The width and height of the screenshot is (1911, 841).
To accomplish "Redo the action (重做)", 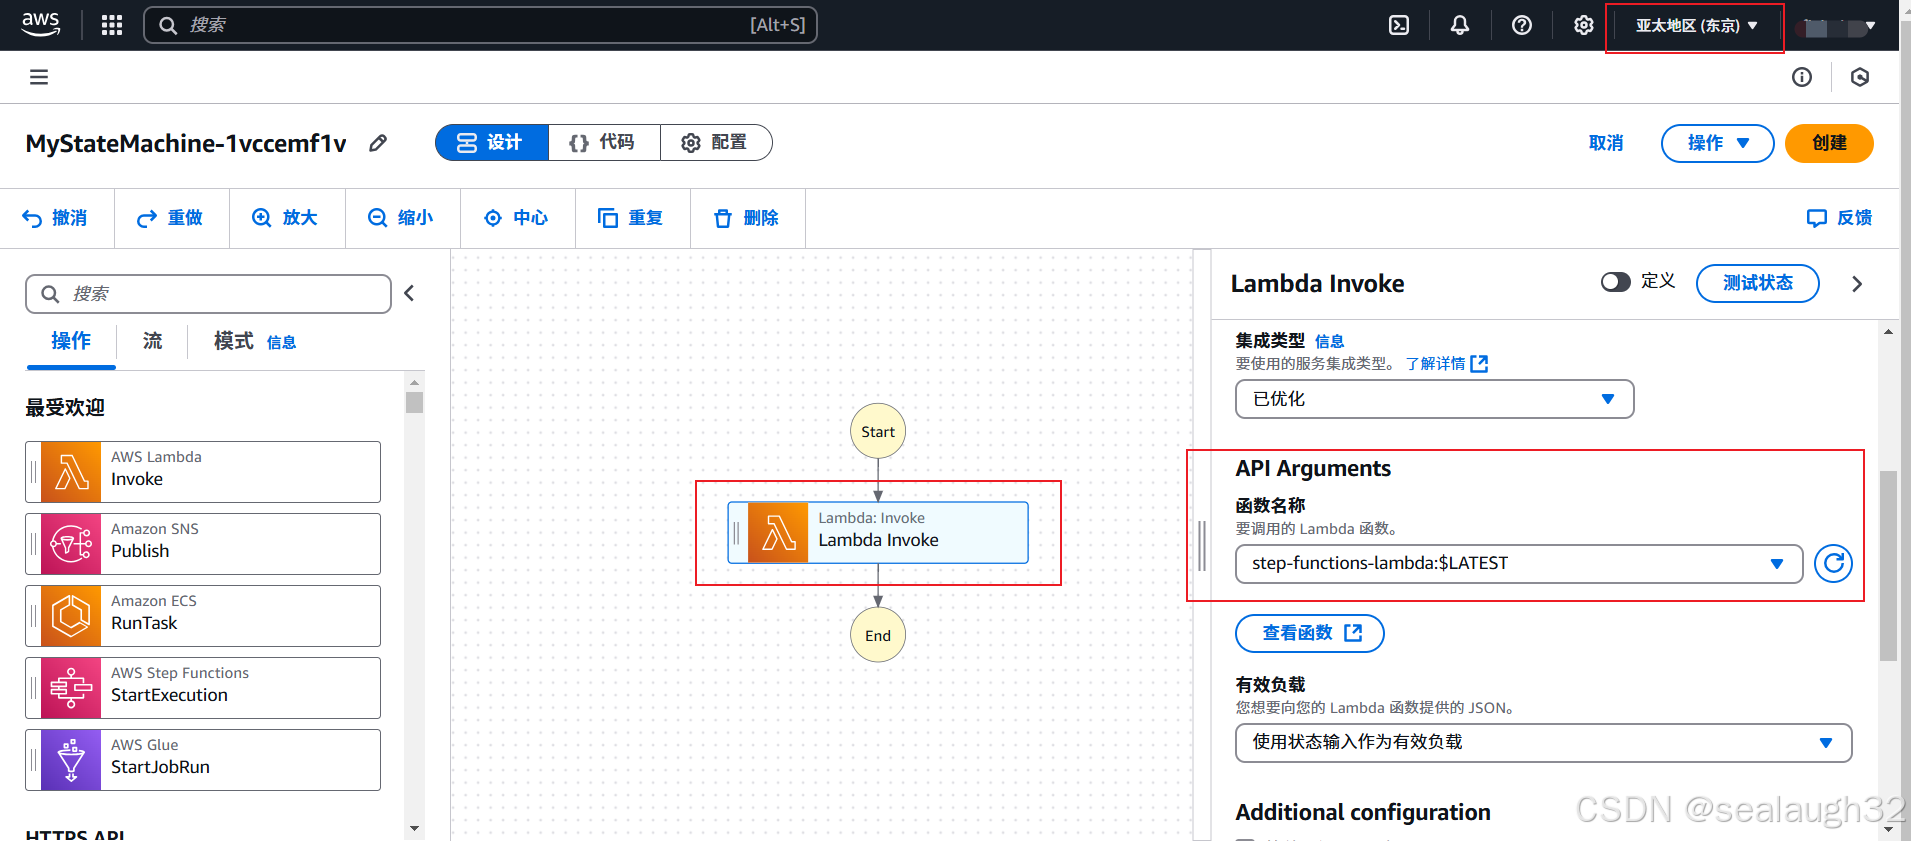I will [x=170, y=218].
